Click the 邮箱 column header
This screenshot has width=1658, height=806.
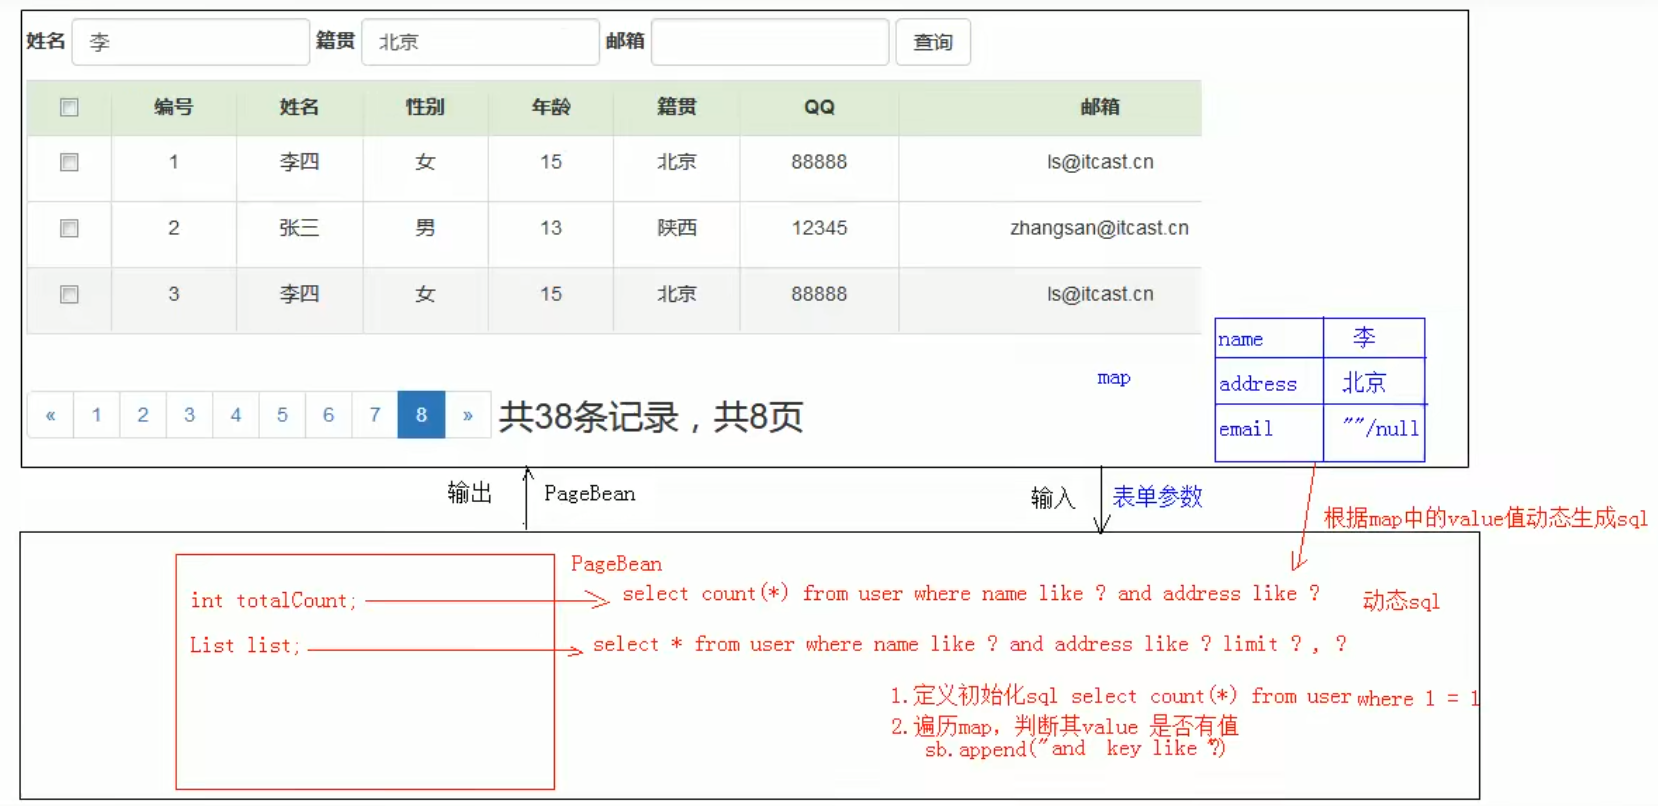[x=1100, y=107]
